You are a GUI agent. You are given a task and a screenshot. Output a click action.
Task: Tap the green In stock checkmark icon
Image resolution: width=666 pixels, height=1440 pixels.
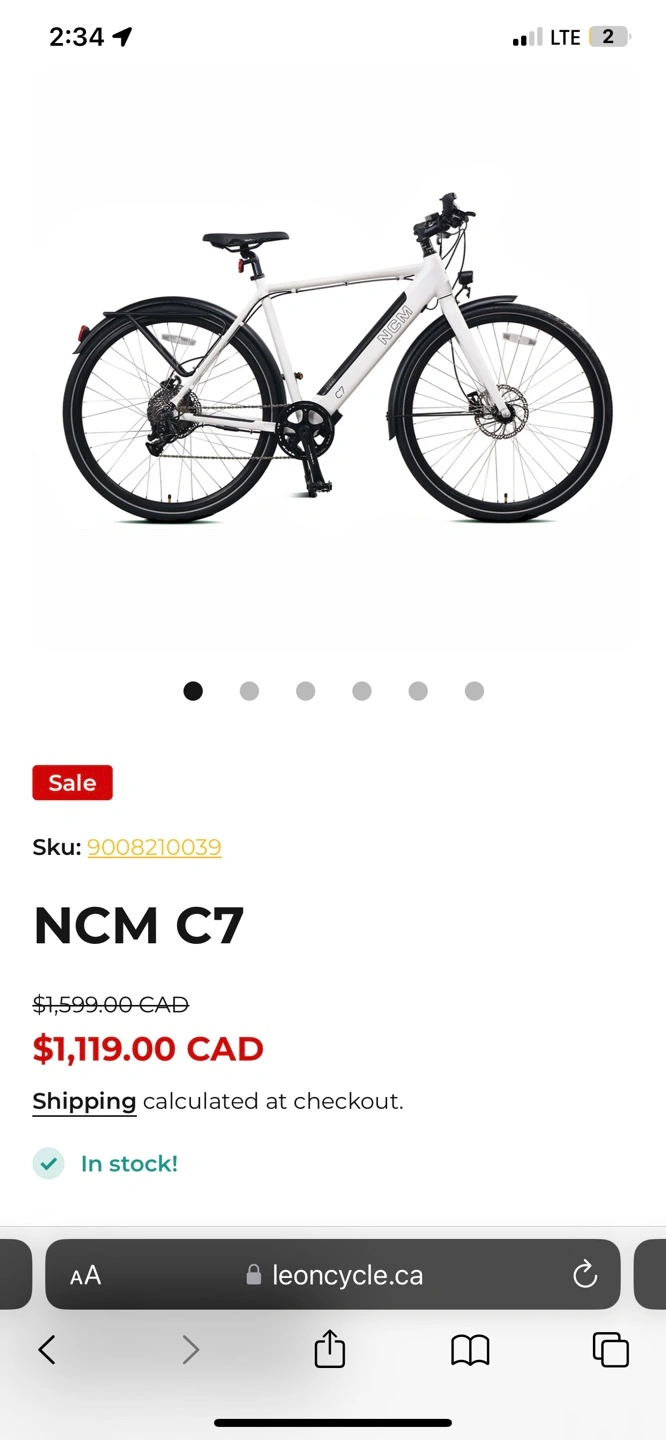point(48,1164)
